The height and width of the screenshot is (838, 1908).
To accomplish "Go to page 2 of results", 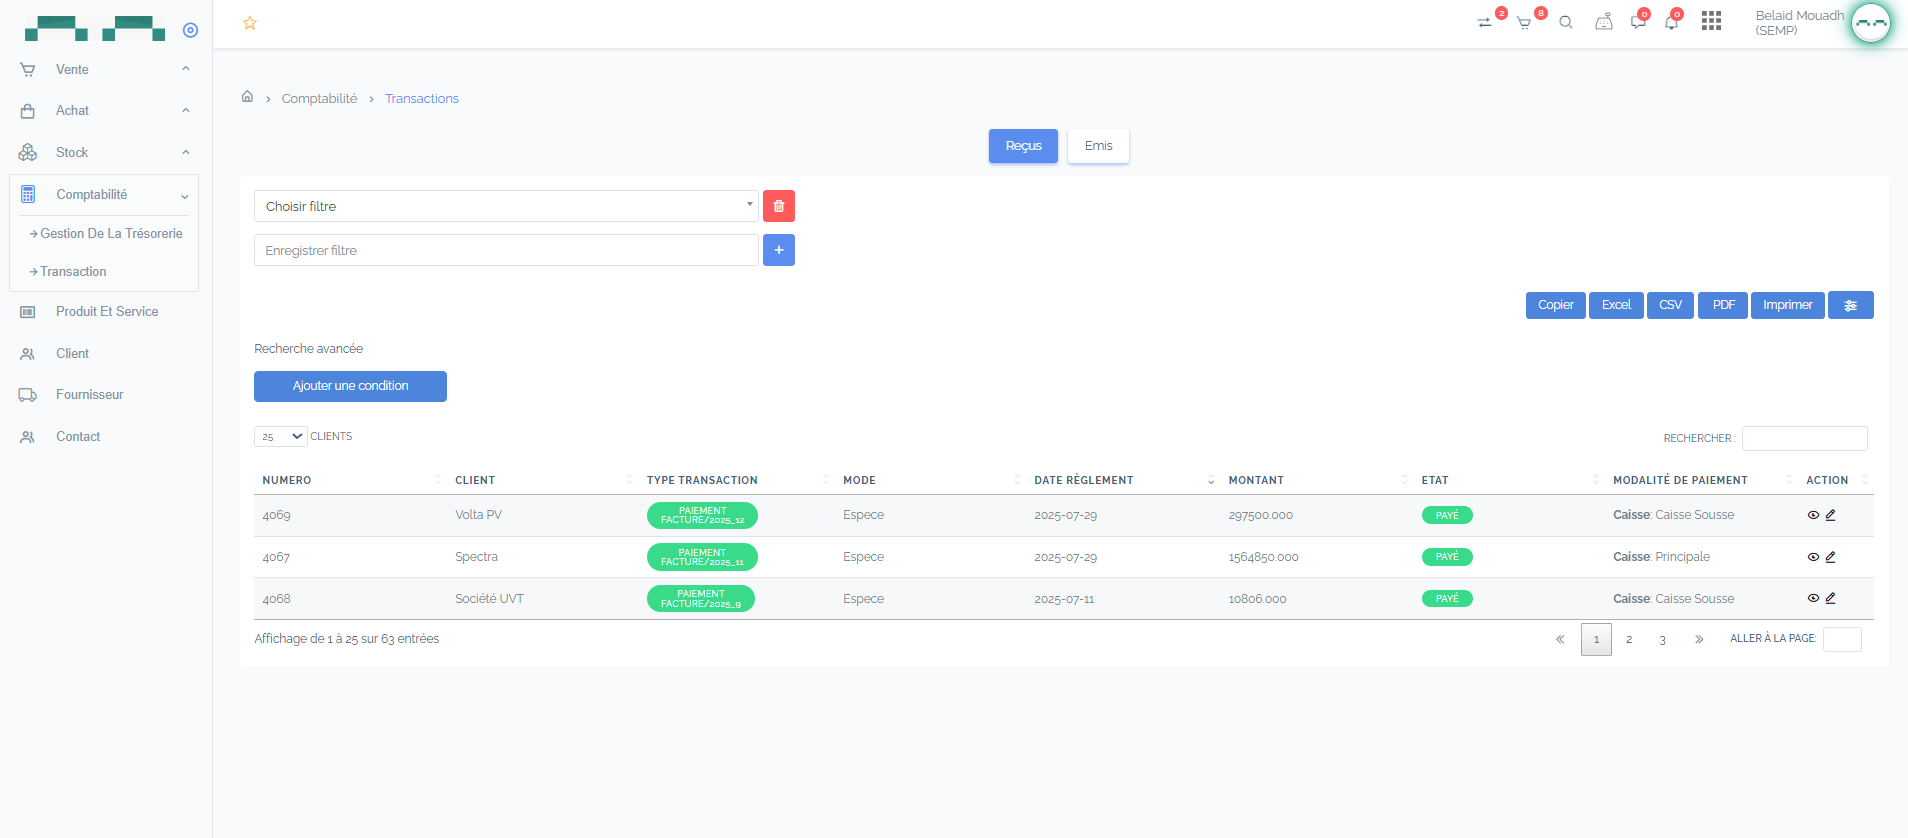I will 1629,639.
